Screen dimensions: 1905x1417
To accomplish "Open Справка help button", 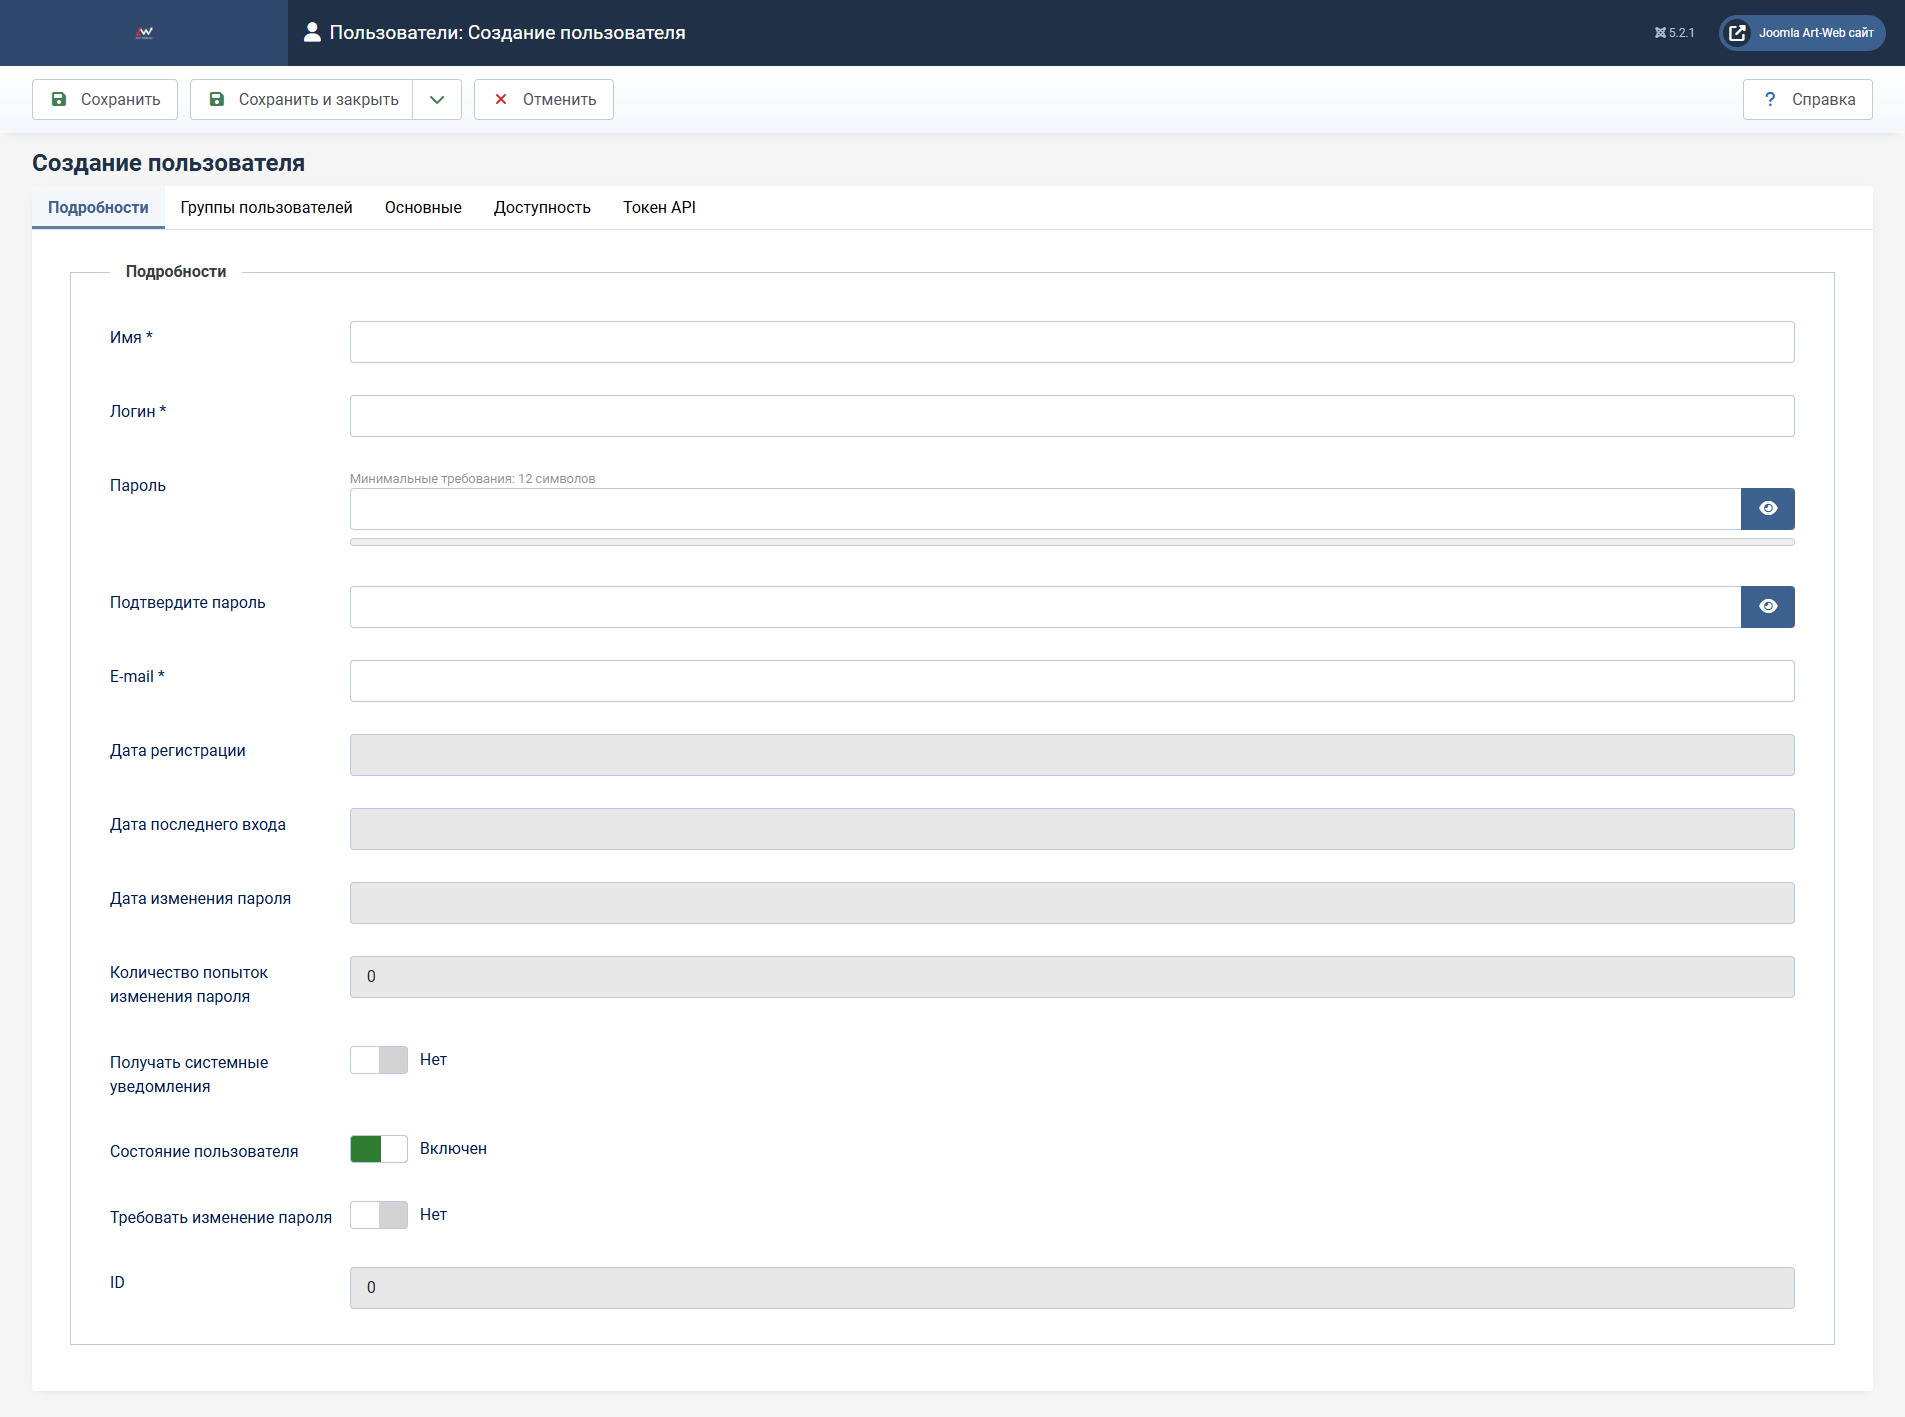I will 1808,100.
